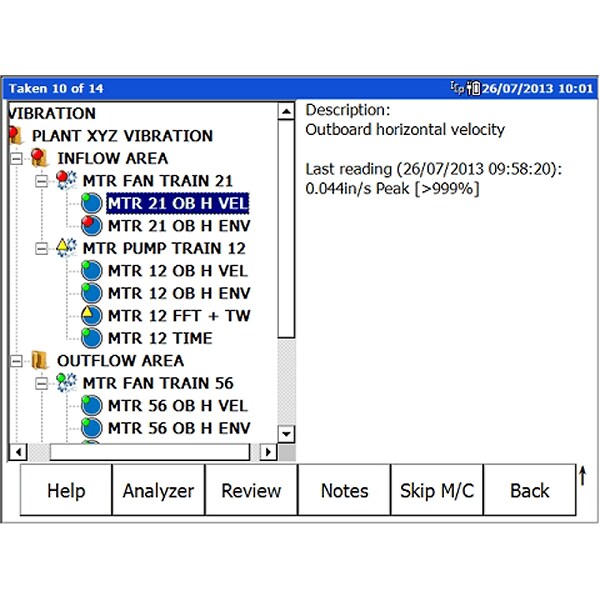
Task: Collapse the MTR PUMP TRAIN 12 node
Action: tap(41, 249)
